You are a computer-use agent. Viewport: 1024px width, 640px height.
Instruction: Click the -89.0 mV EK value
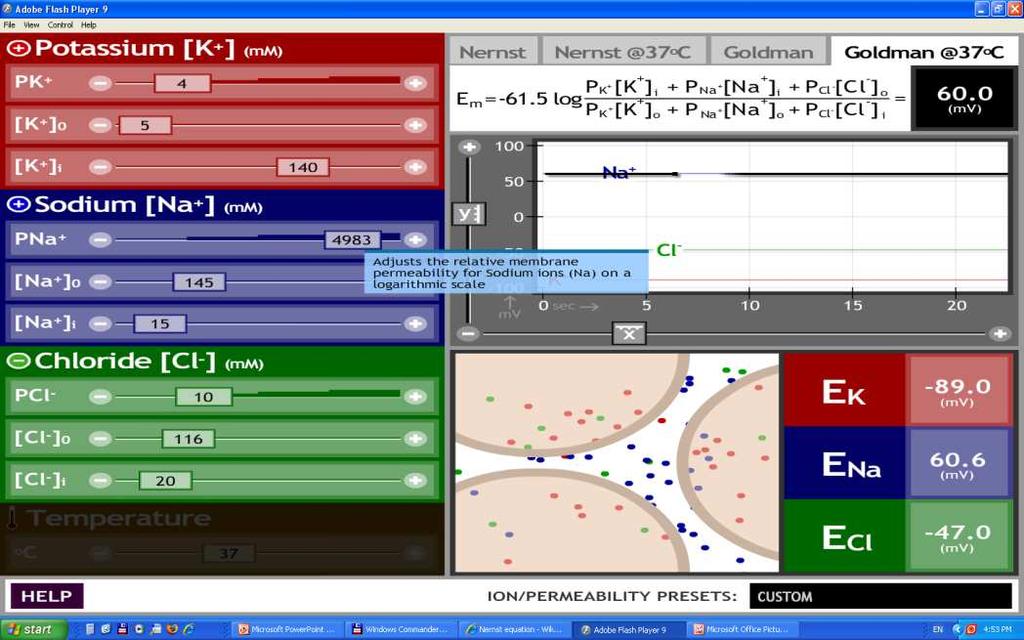(x=958, y=392)
